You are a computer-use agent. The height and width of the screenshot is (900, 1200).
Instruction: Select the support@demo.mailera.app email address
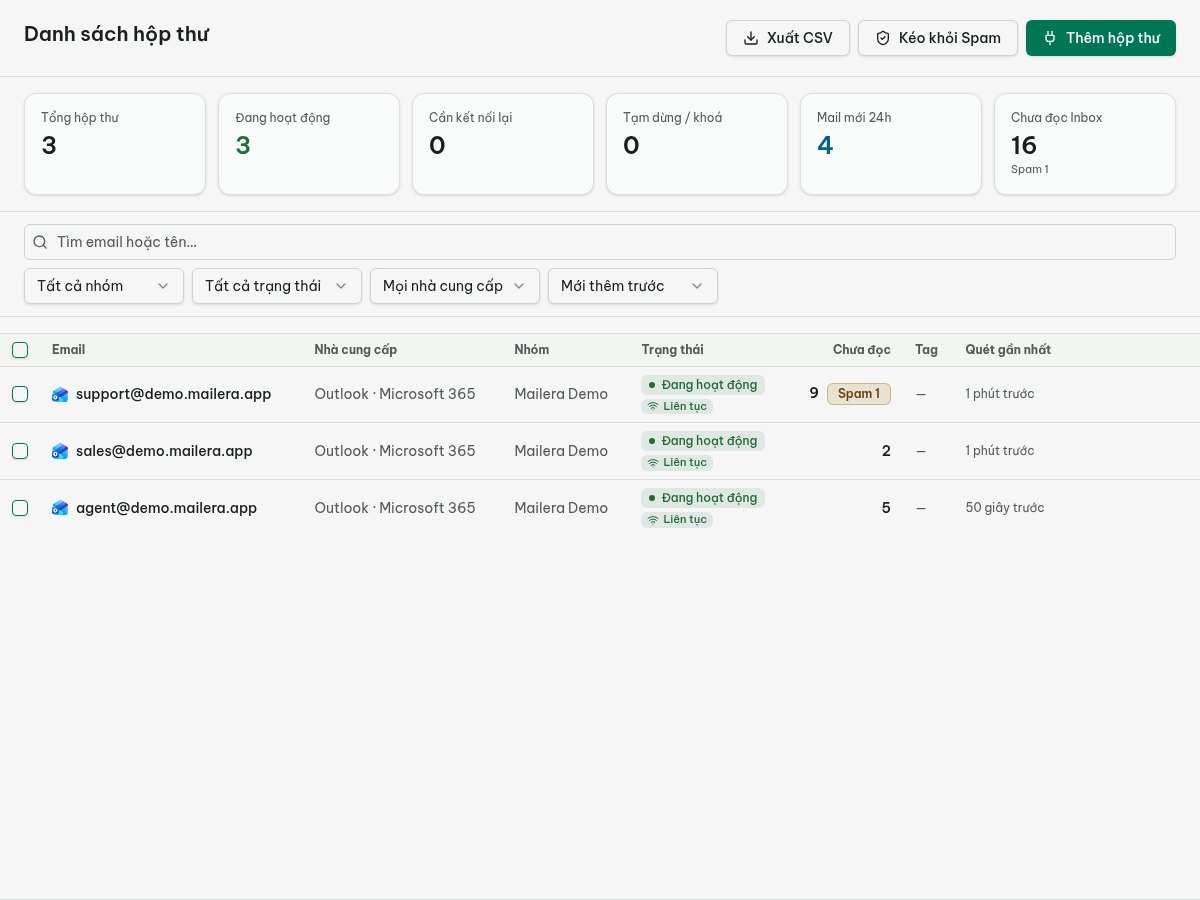click(x=174, y=394)
